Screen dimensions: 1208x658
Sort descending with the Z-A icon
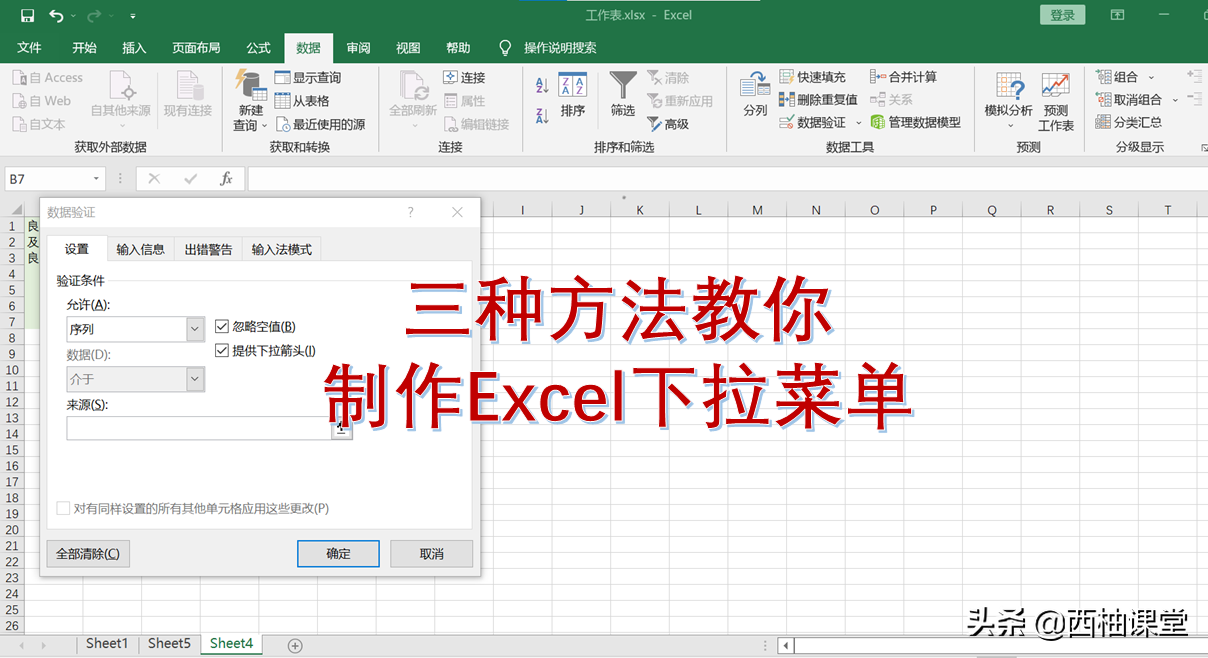[x=542, y=115]
